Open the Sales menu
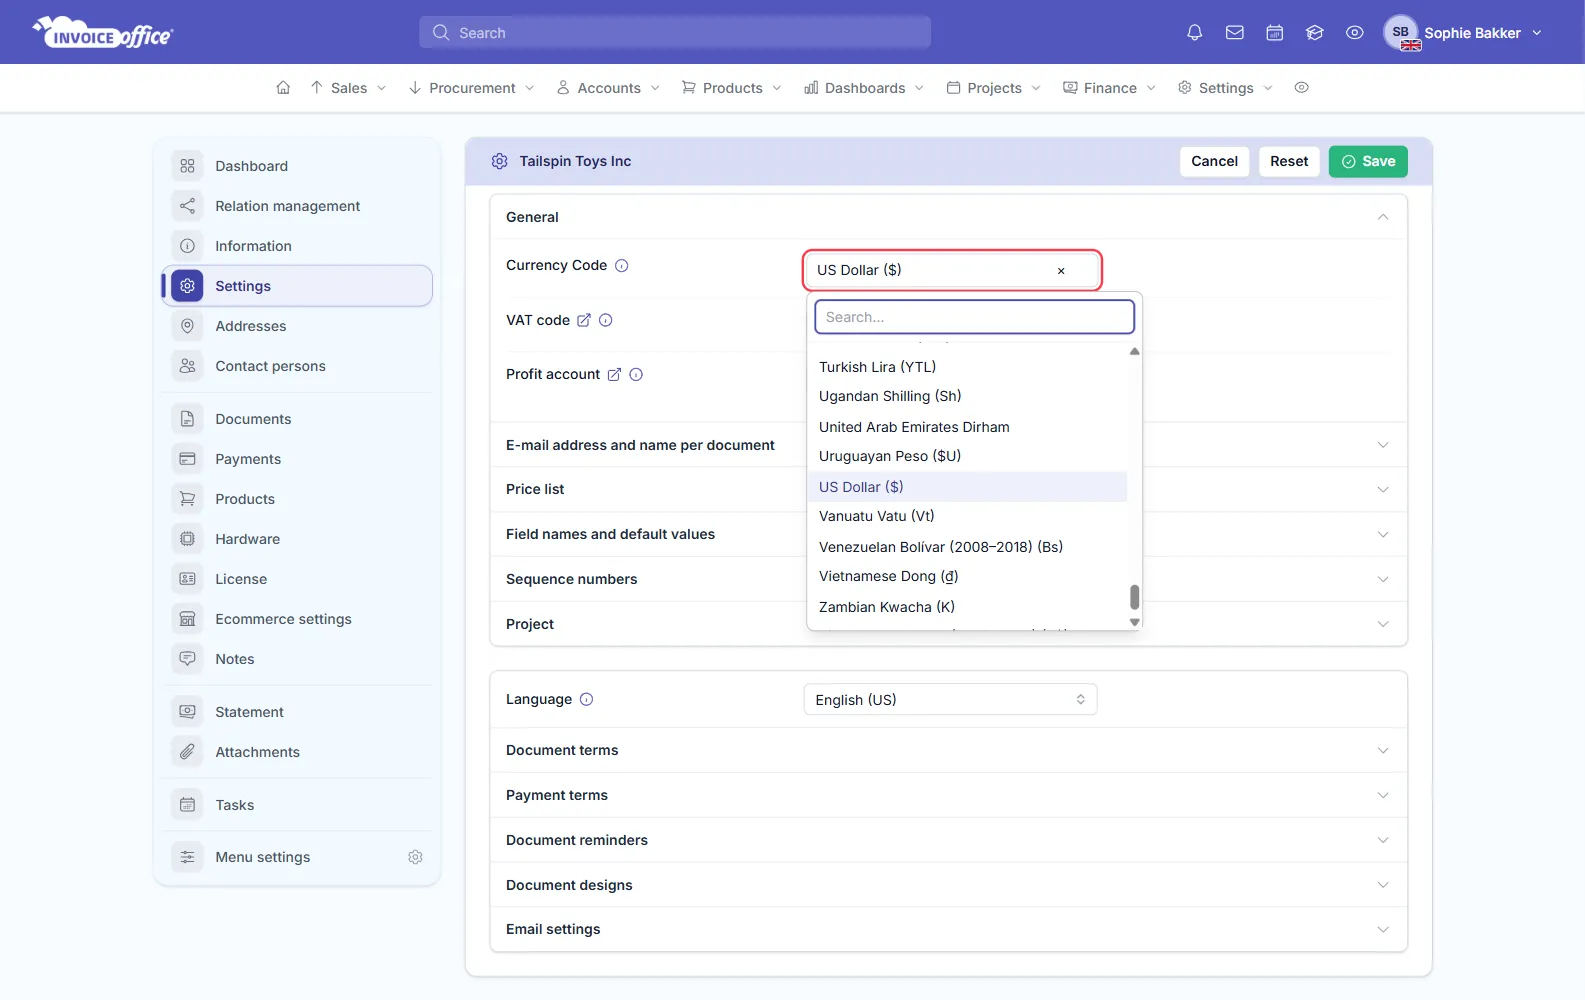The height and width of the screenshot is (1000, 1585). coord(348,88)
